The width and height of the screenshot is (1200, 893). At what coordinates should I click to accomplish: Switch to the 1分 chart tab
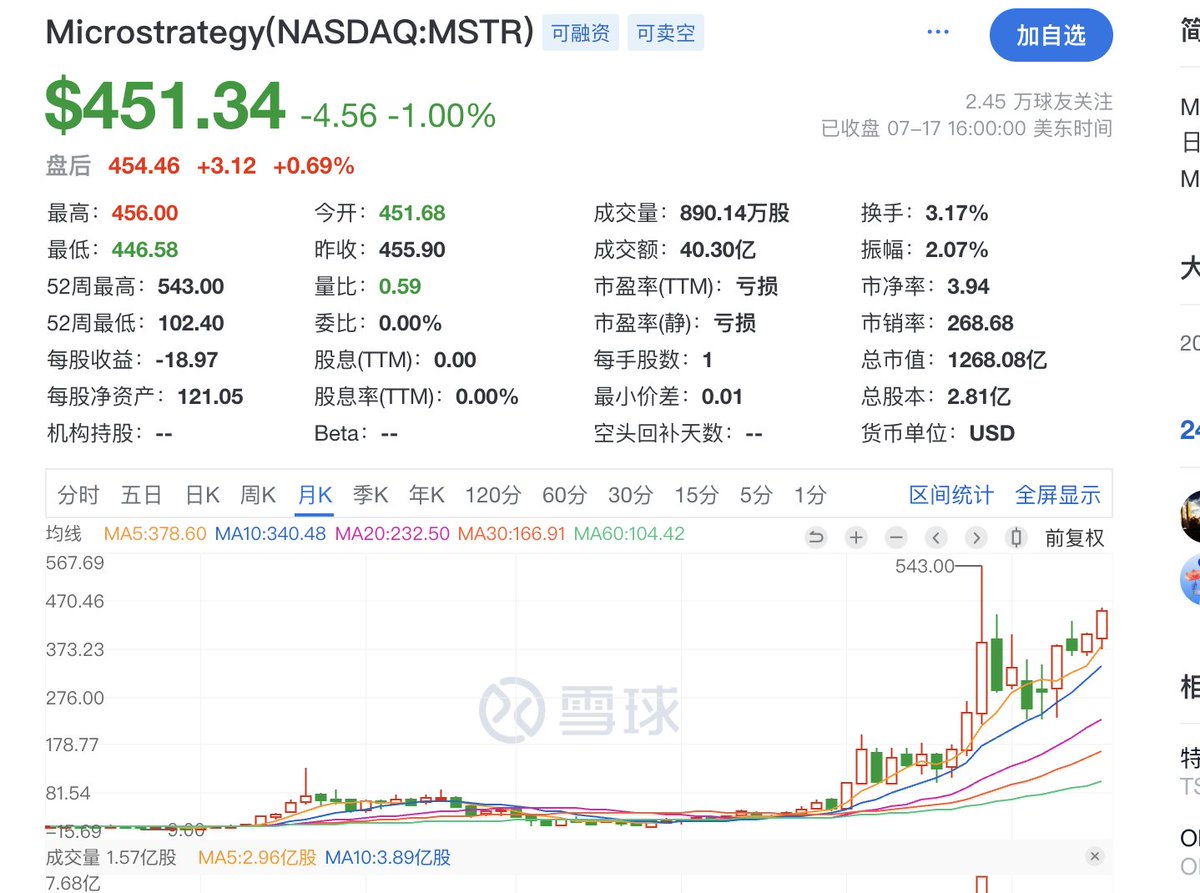(810, 494)
